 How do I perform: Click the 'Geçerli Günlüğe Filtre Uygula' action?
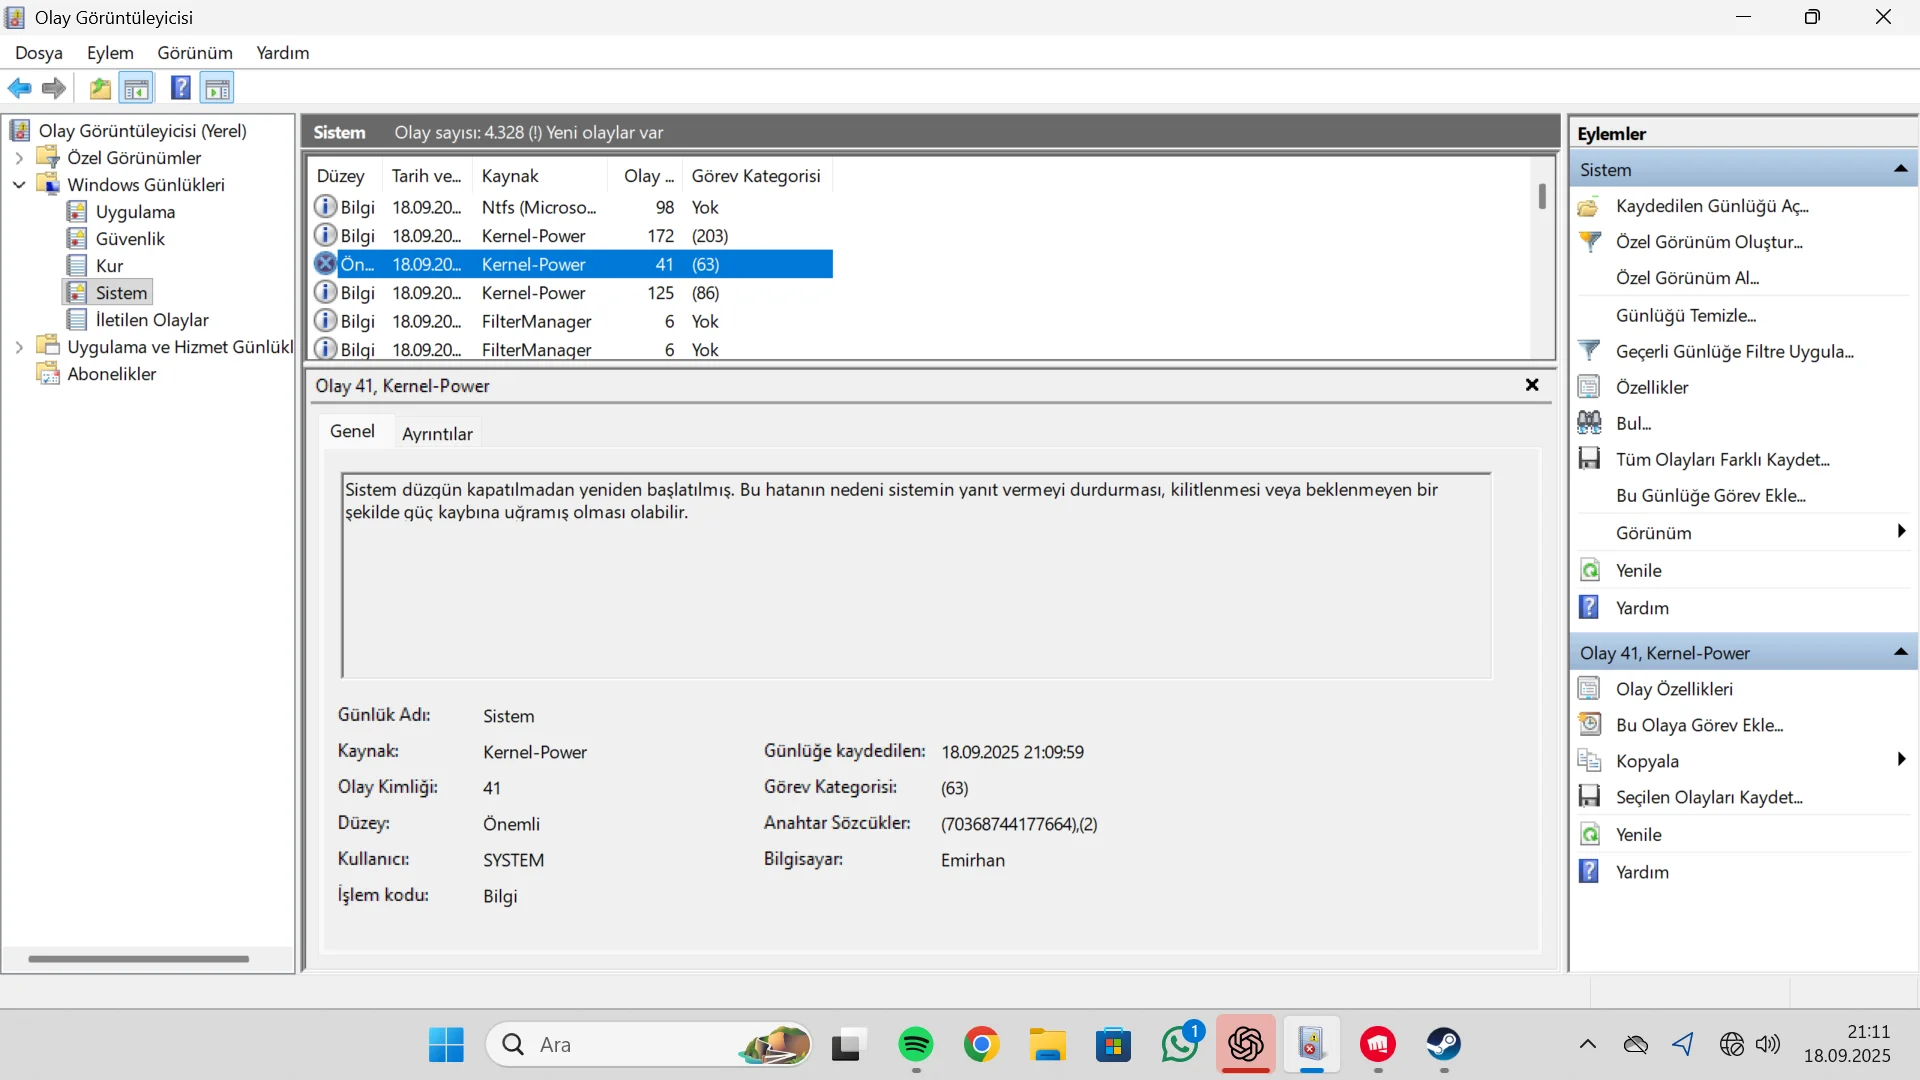[1733, 351]
